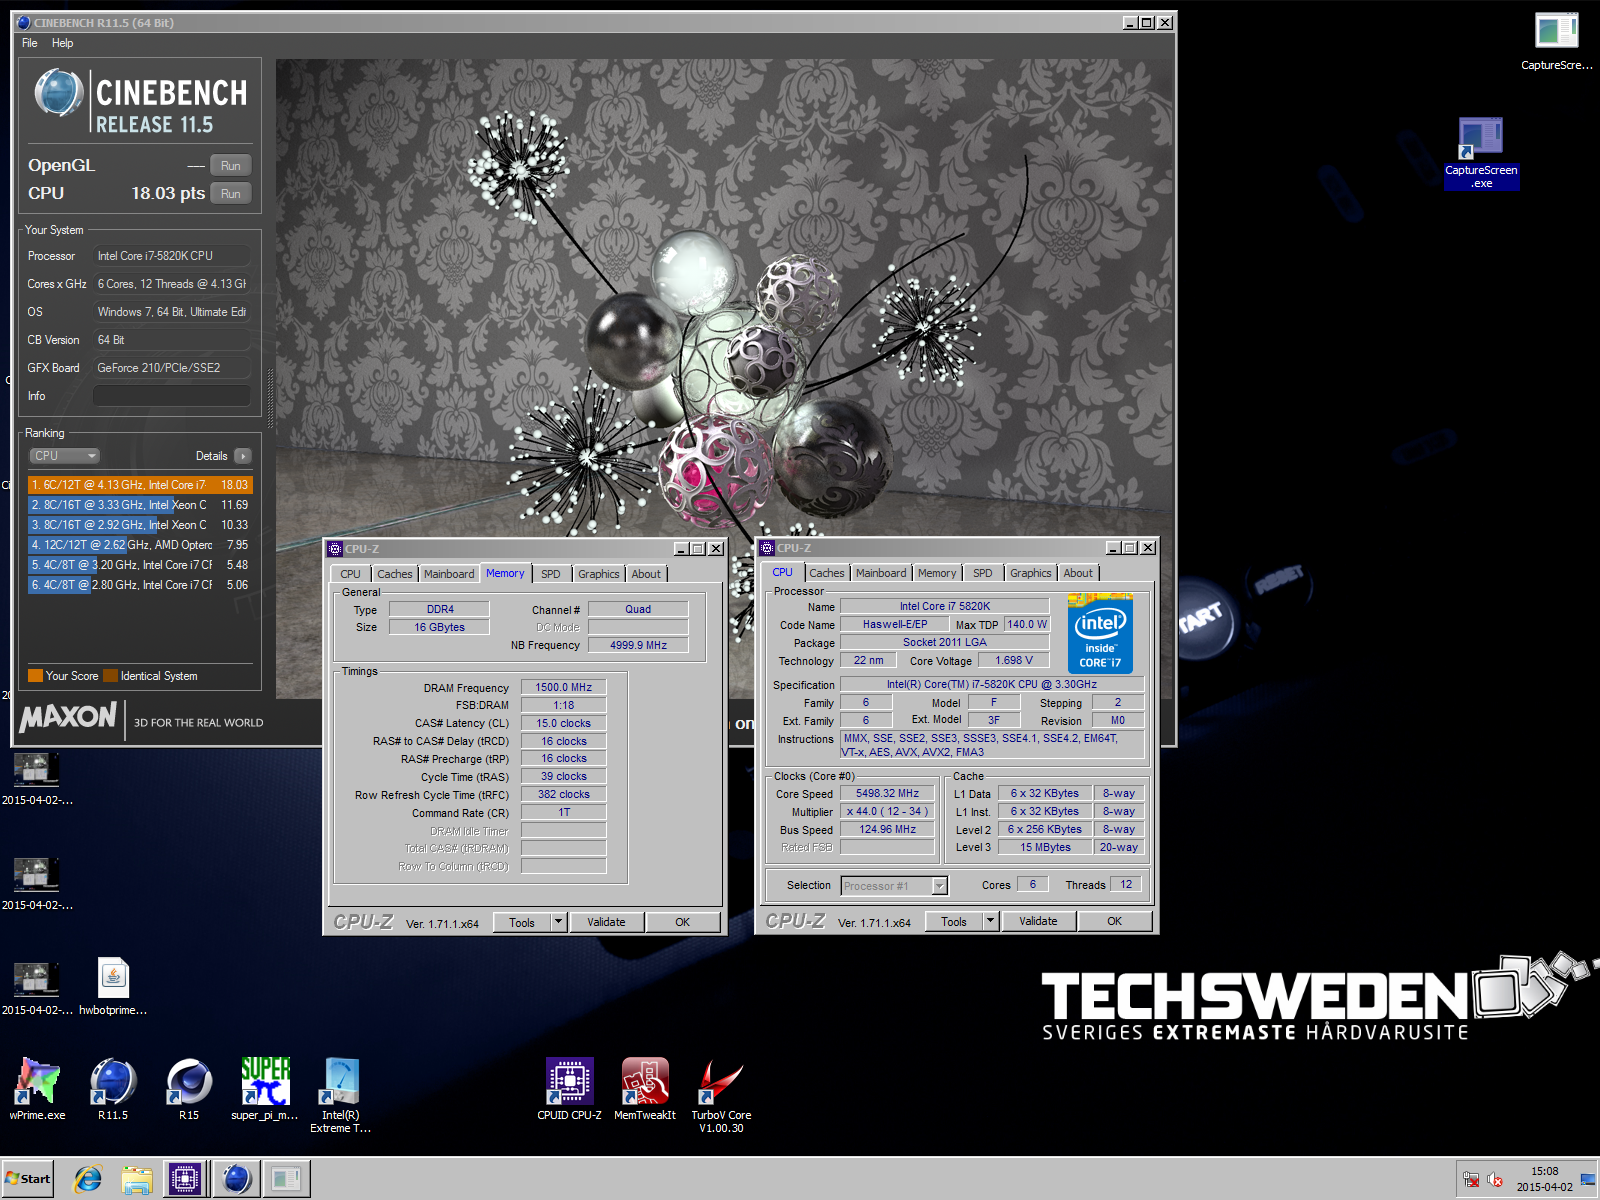The height and width of the screenshot is (1200, 1600).
Task: Open MemTweakIt desktop shortcut
Action: pyautogui.click(x=645, y=1088)
